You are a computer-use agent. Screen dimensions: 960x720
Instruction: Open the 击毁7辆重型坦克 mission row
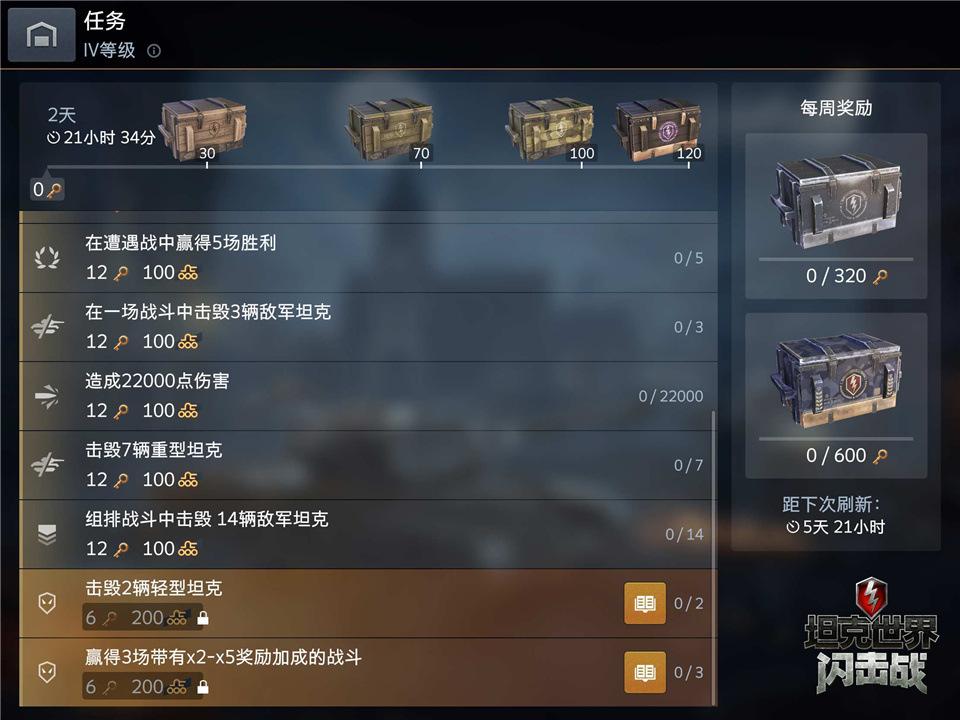pos(368,465)
